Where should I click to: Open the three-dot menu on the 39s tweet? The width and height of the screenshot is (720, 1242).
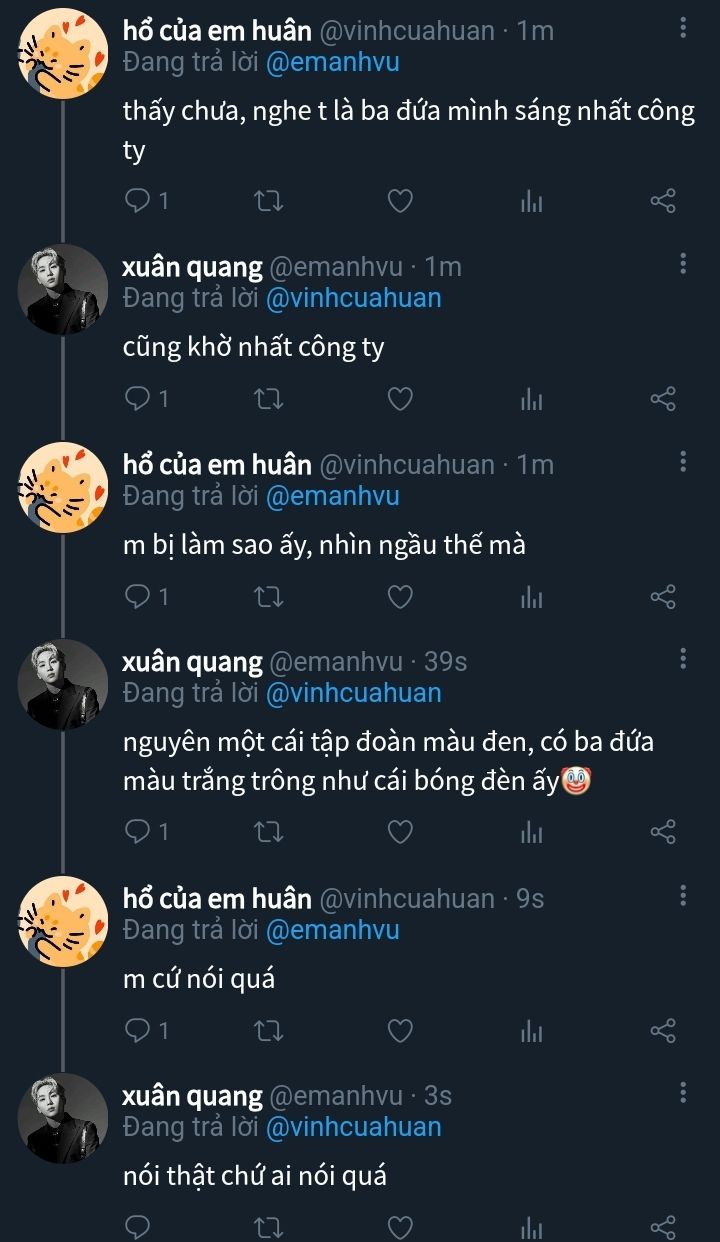683,659
